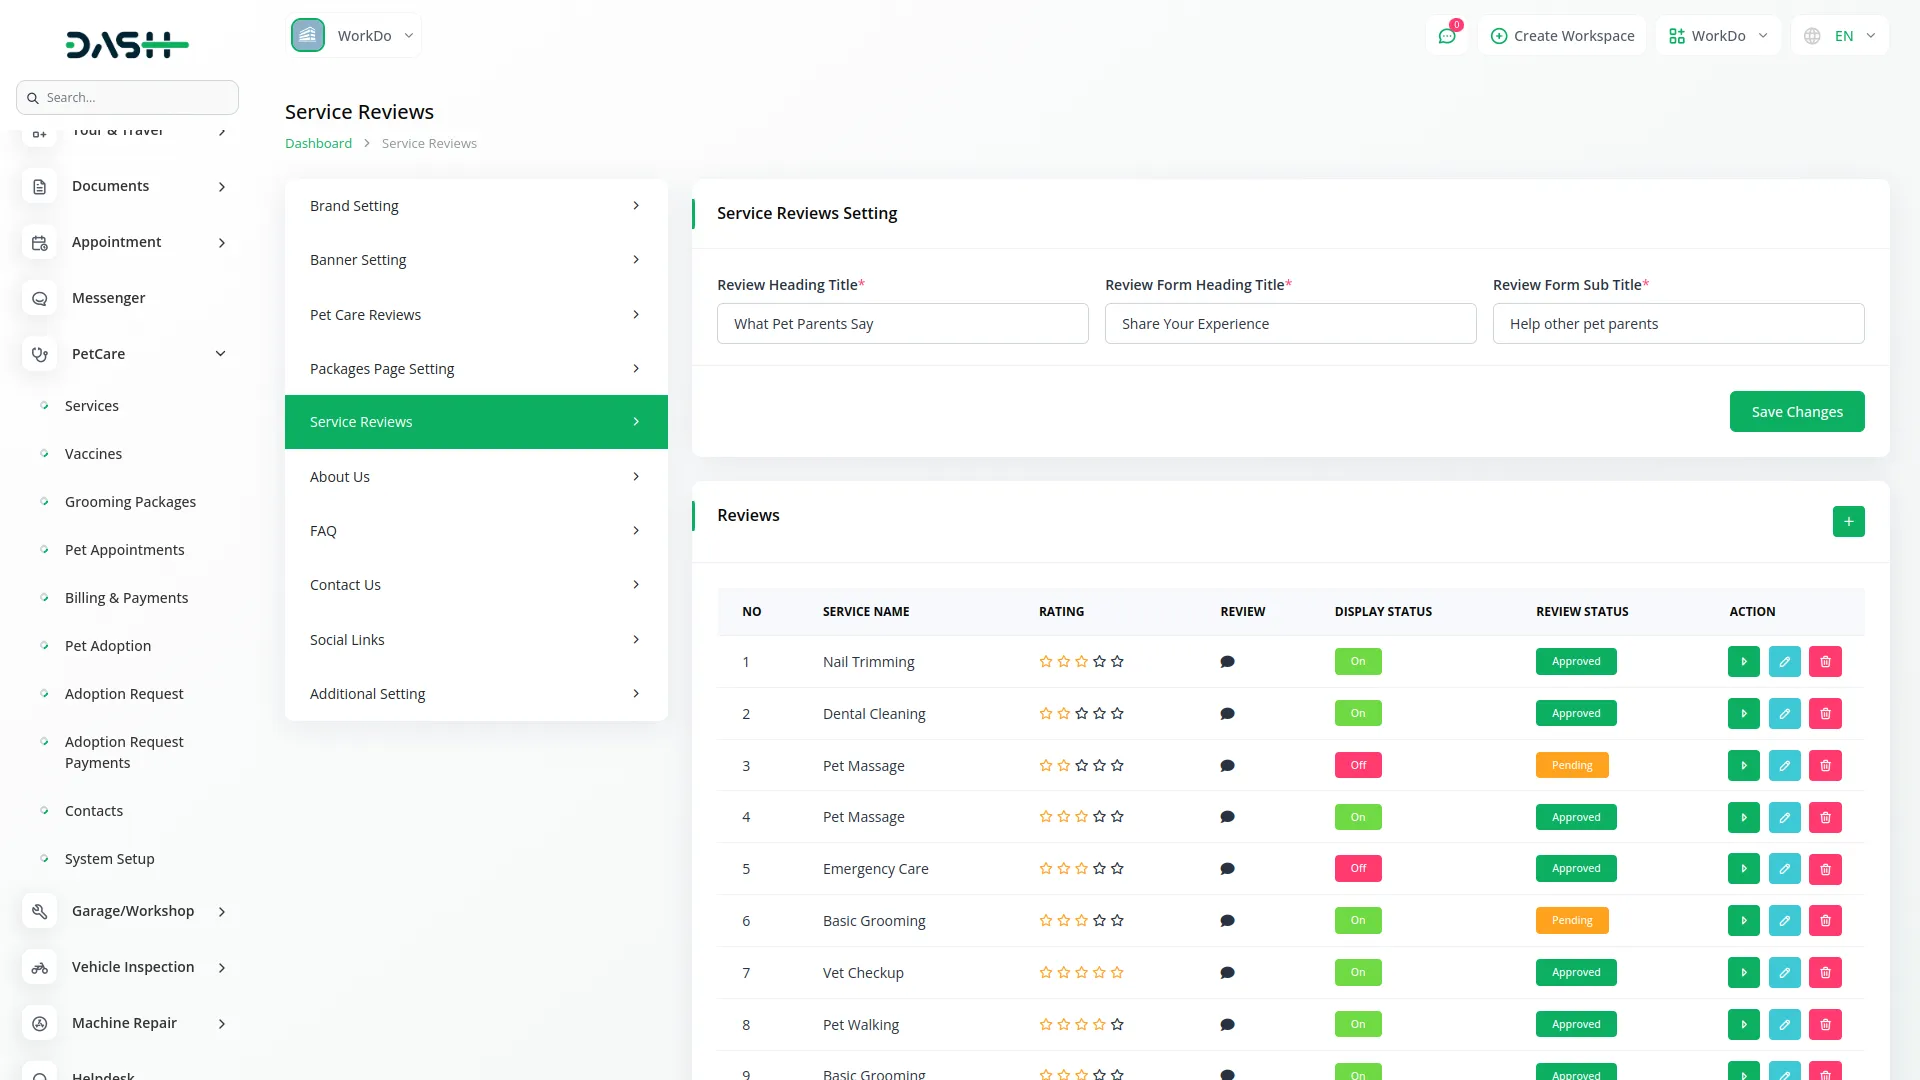Image resolution: width=1920 pixels, height=1080 pixels.
Task: Click the Review Heading Title input field
Action: (902, 324)
